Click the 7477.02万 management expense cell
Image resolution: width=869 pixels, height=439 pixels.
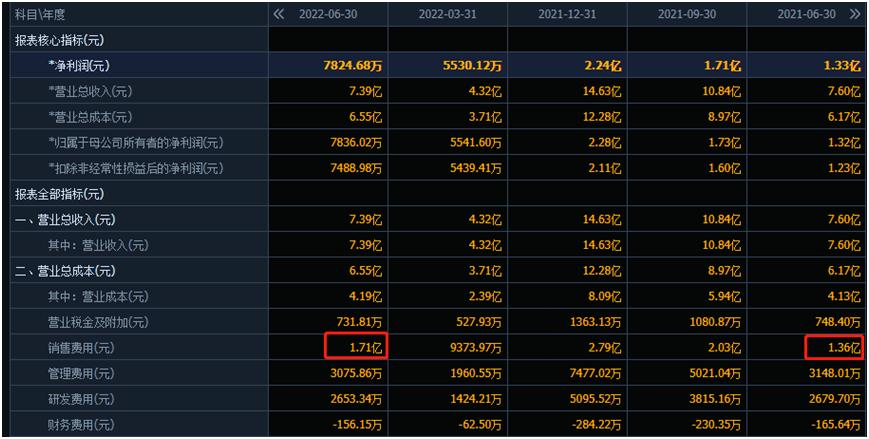point(594,374)
